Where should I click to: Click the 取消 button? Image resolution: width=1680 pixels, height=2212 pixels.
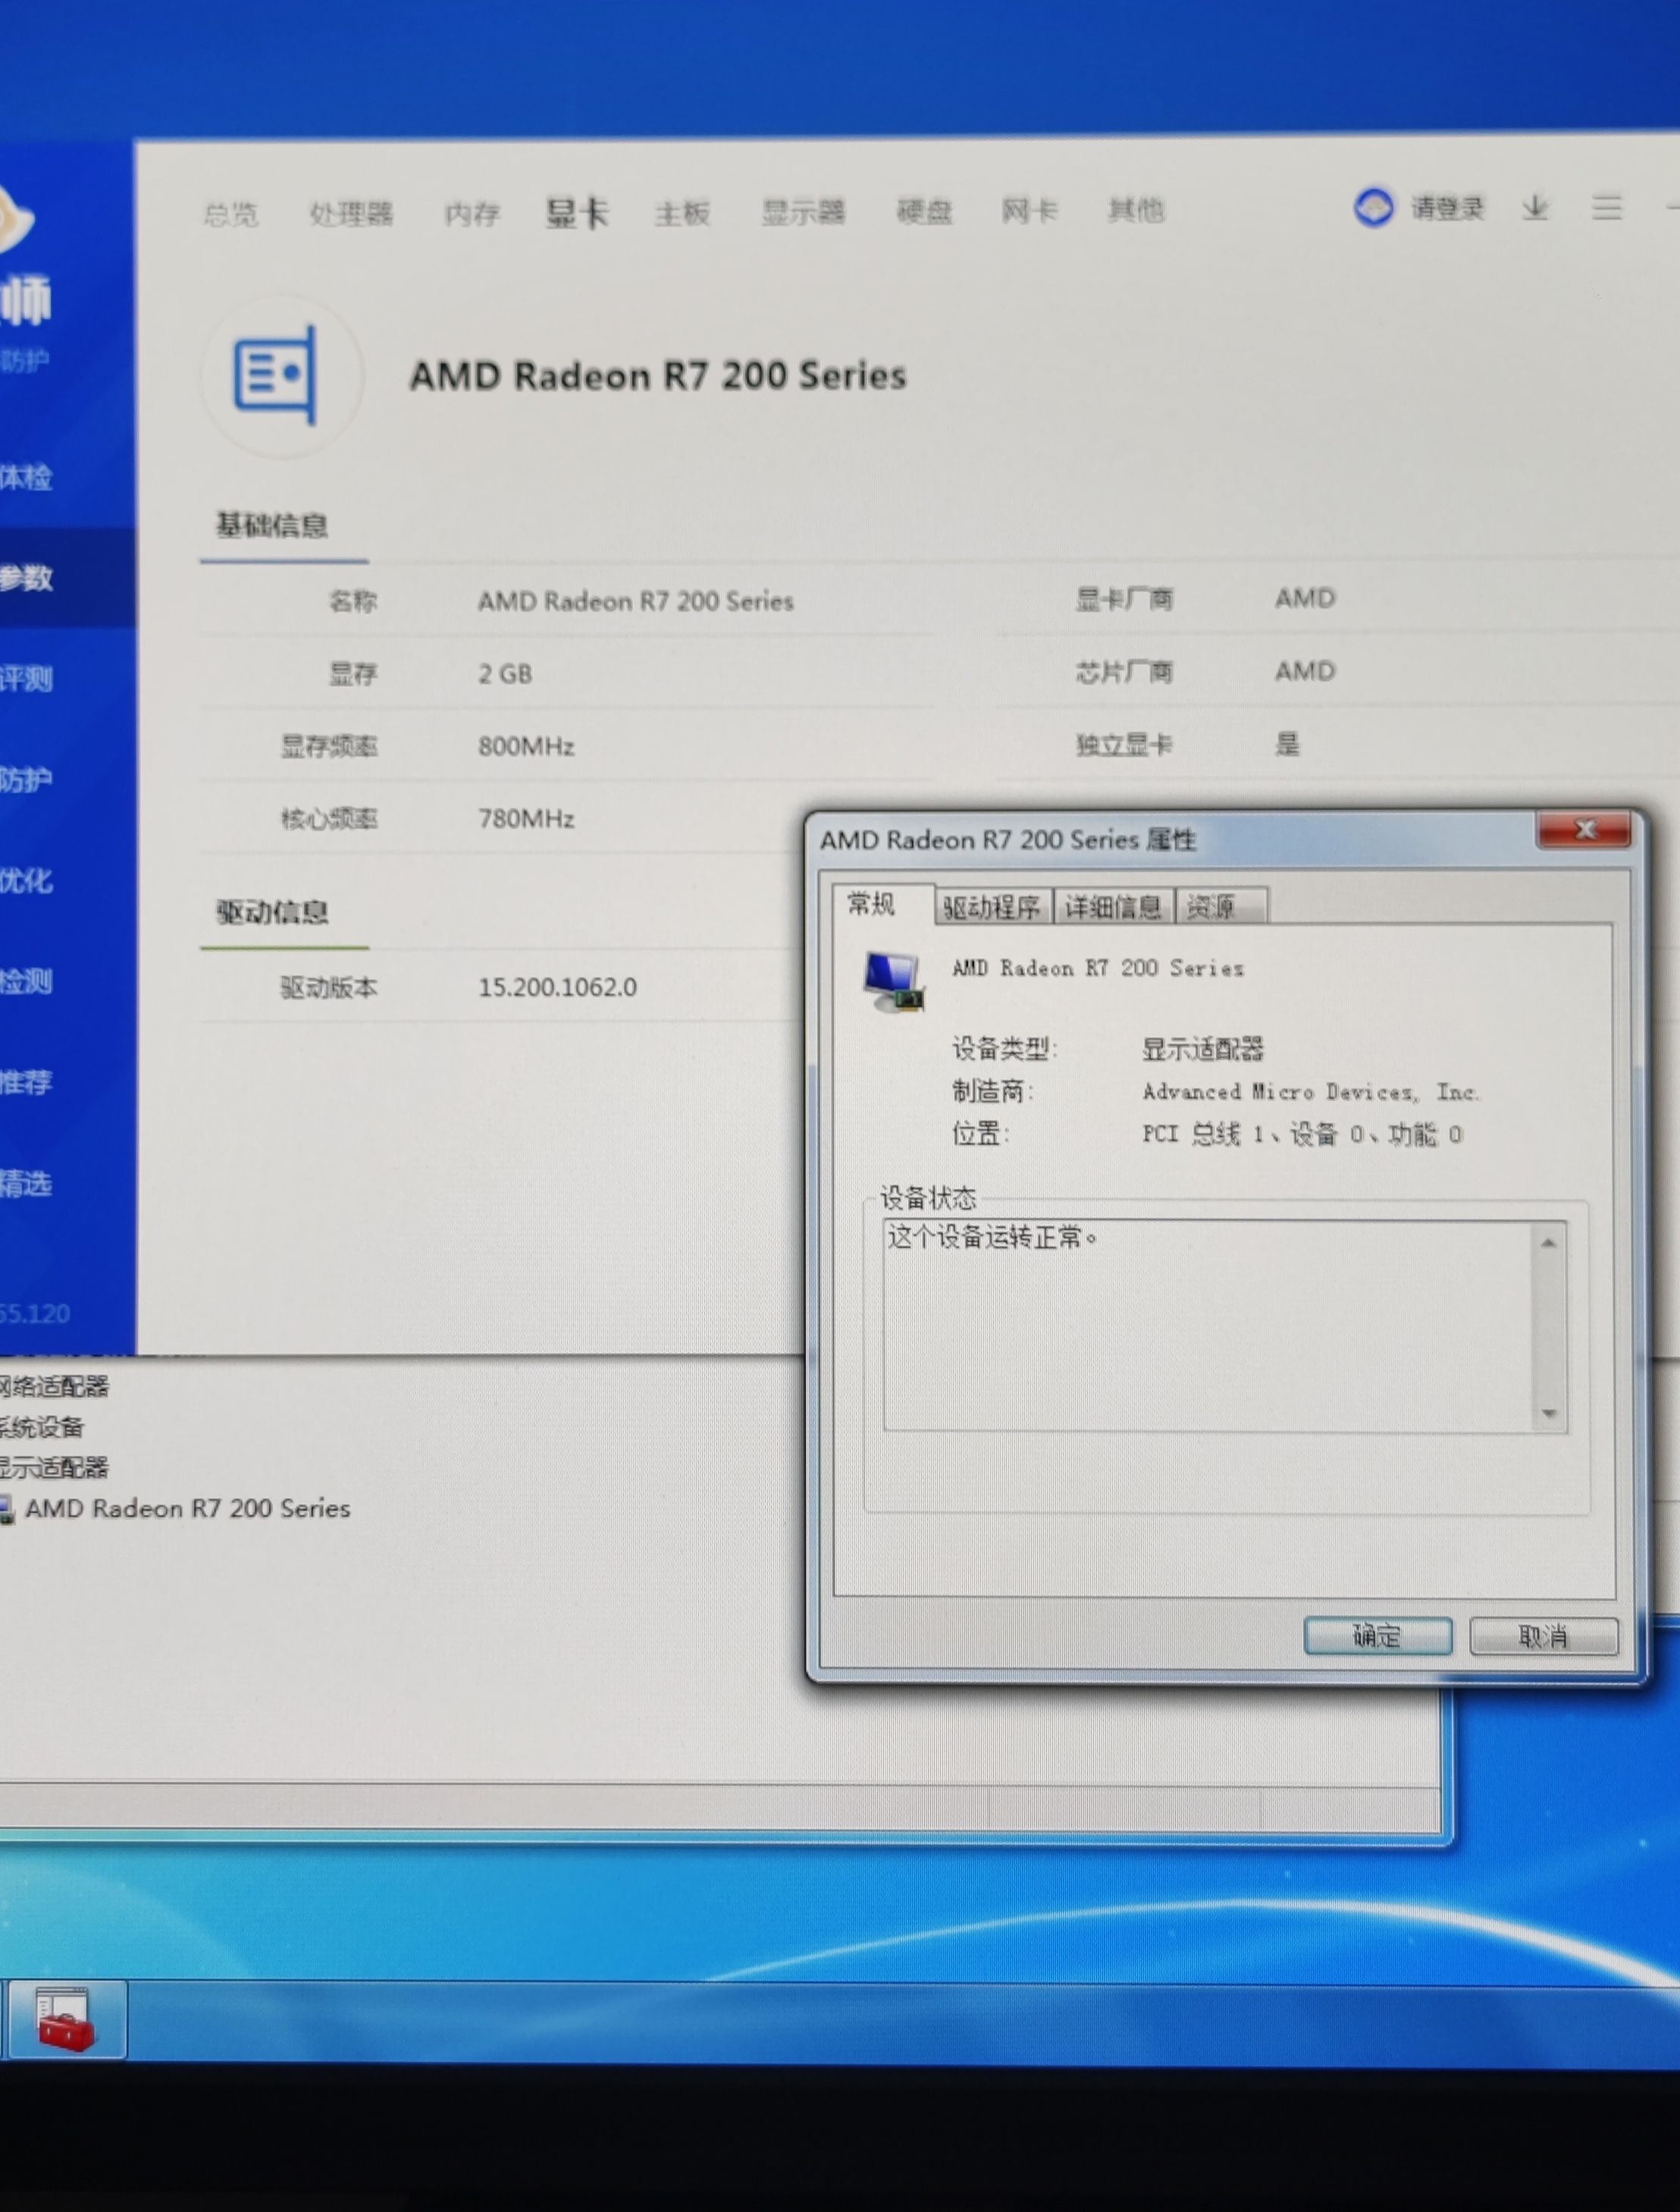click(x=1543, y=1636)
